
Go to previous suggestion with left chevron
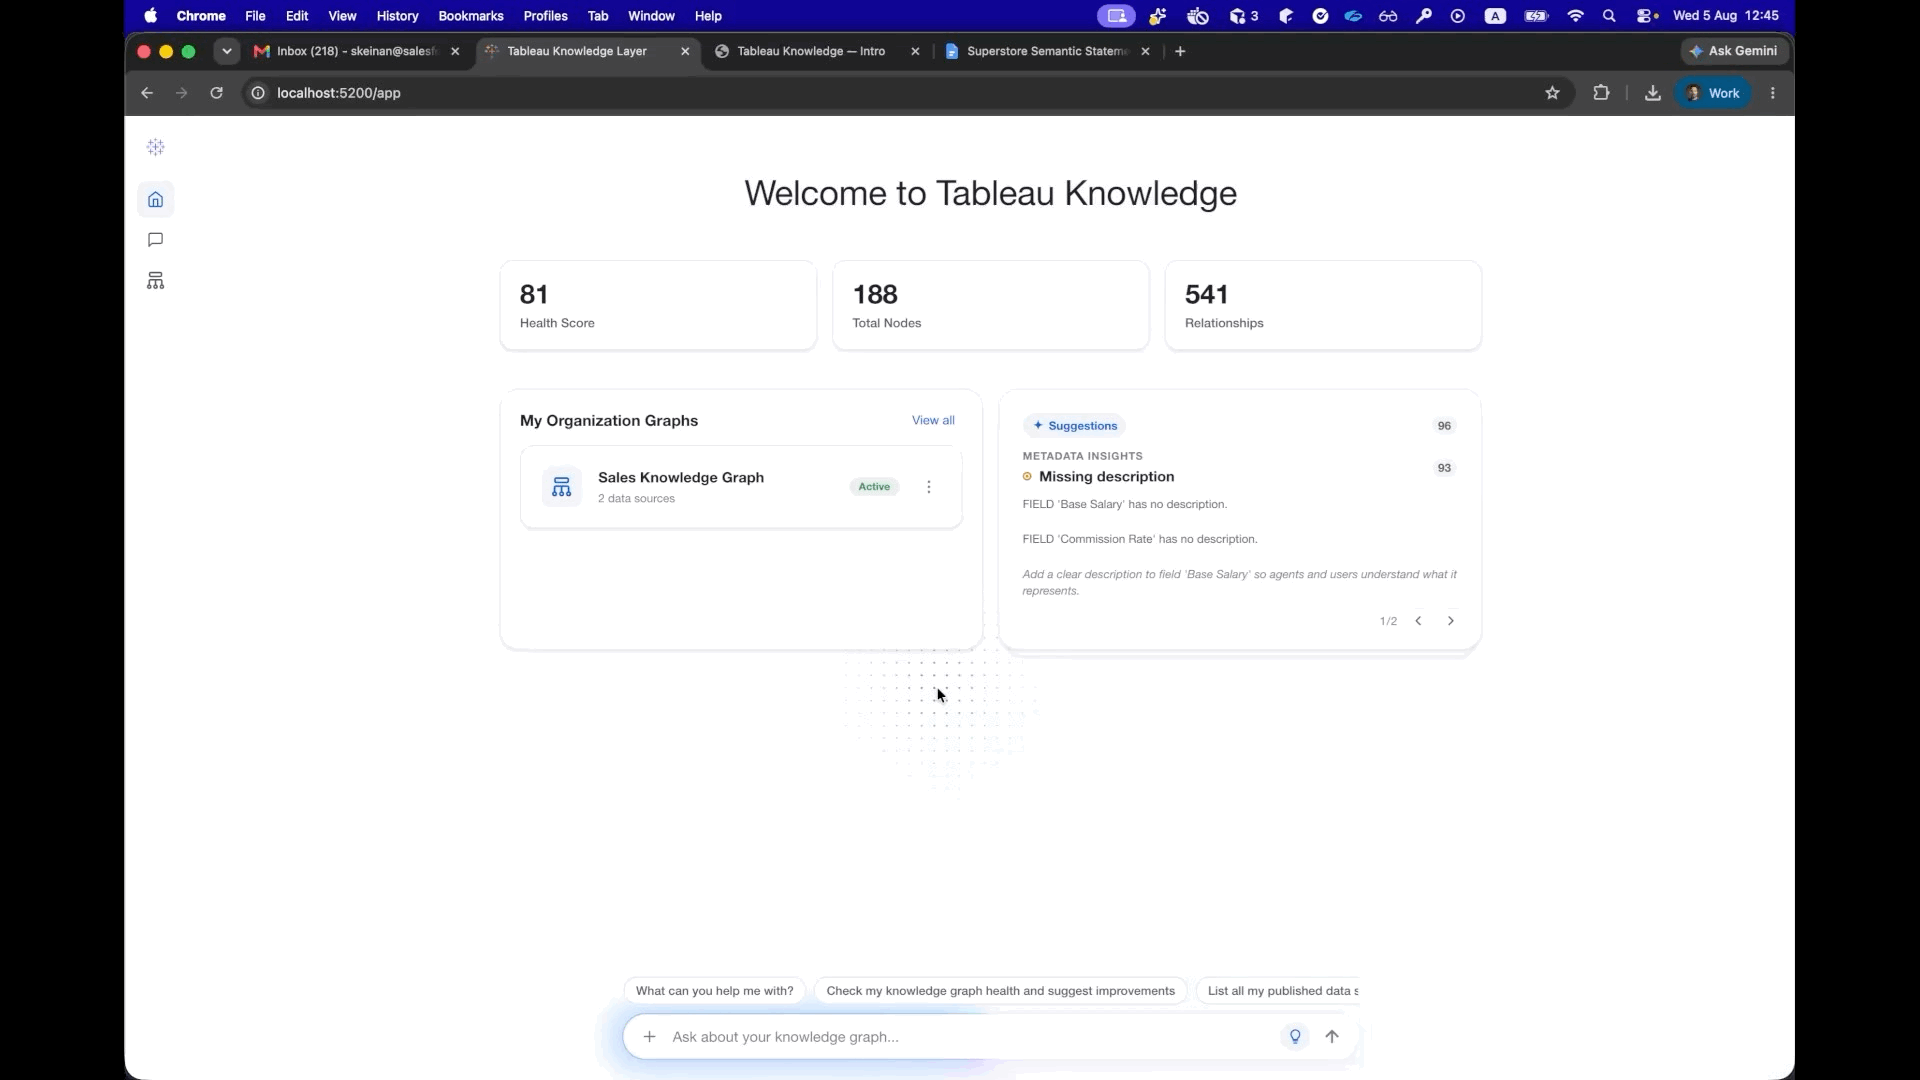[1418, 621]
